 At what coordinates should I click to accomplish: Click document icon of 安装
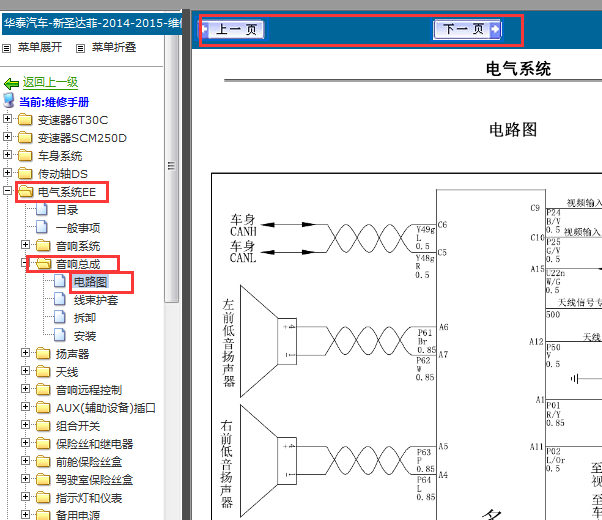[x=60, y=335]
